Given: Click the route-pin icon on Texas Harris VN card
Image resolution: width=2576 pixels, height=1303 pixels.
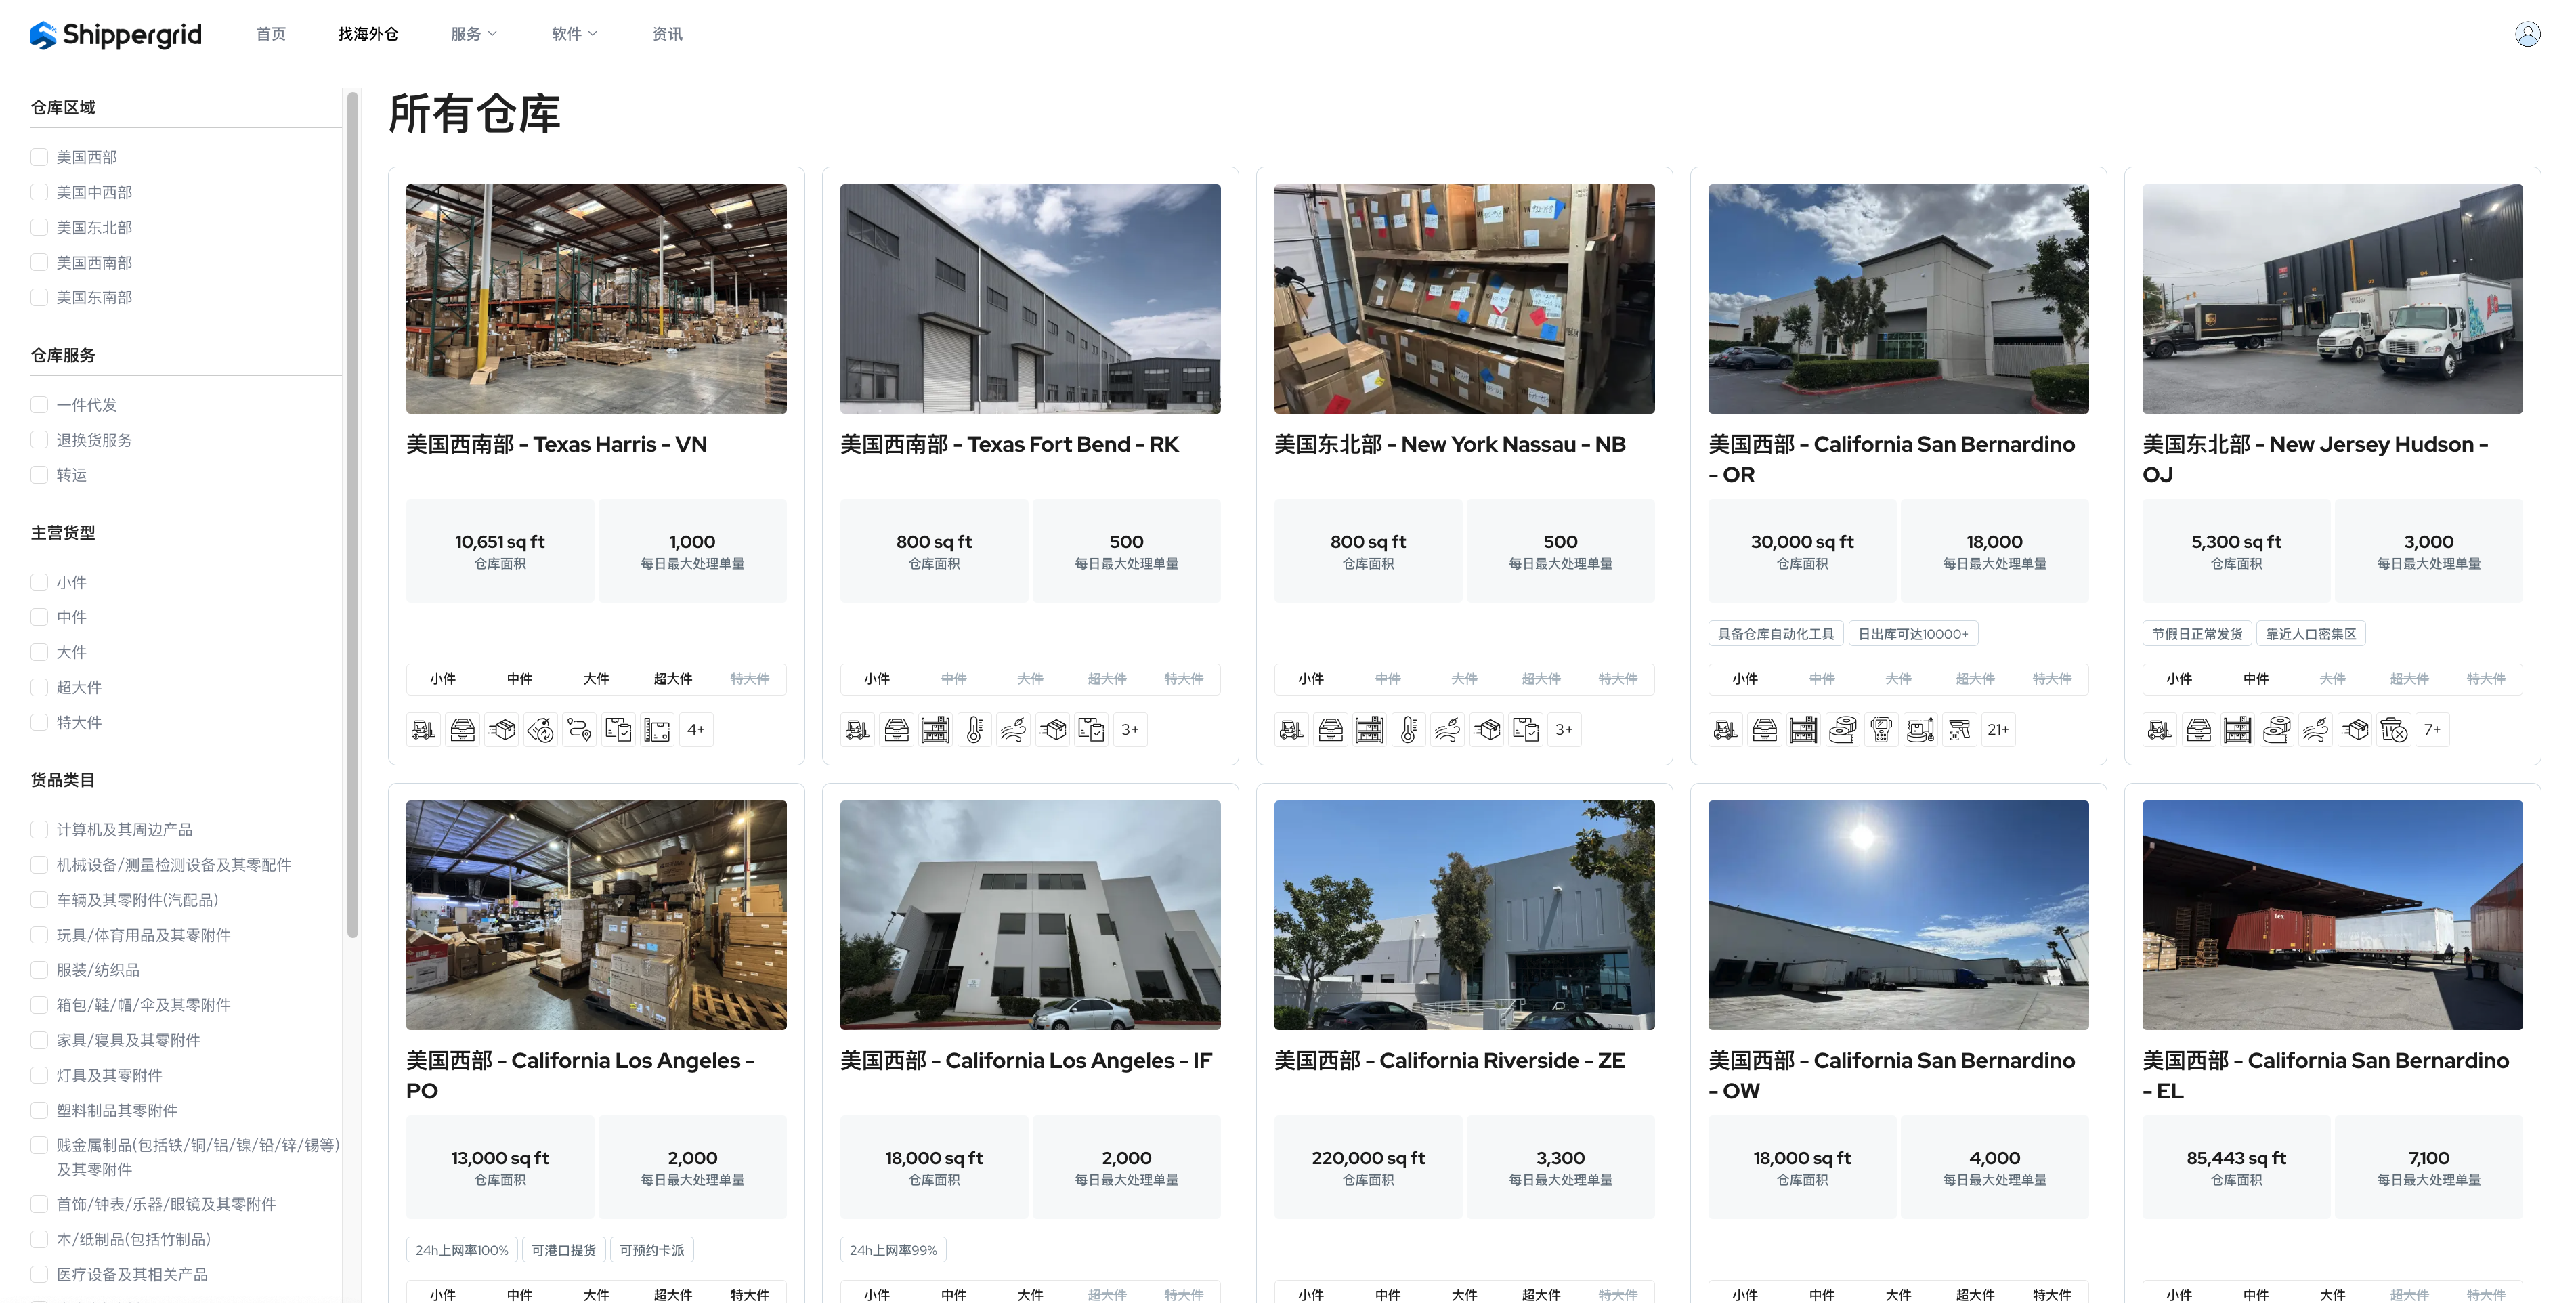Looking at the screenshot, I should point(579,730).
